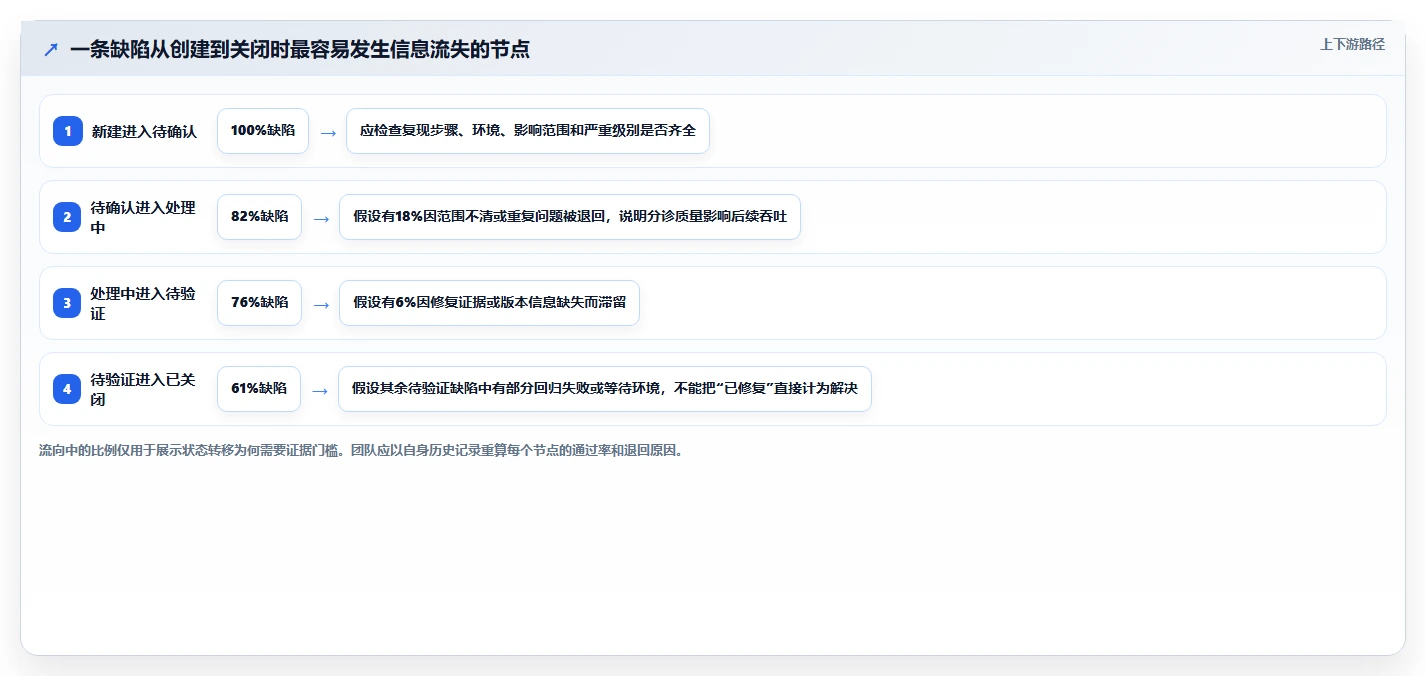Viewport: 1426px width, 676px height.
Task: Select the 待确认进入处理中 step label
Action: tap(144, 217)
